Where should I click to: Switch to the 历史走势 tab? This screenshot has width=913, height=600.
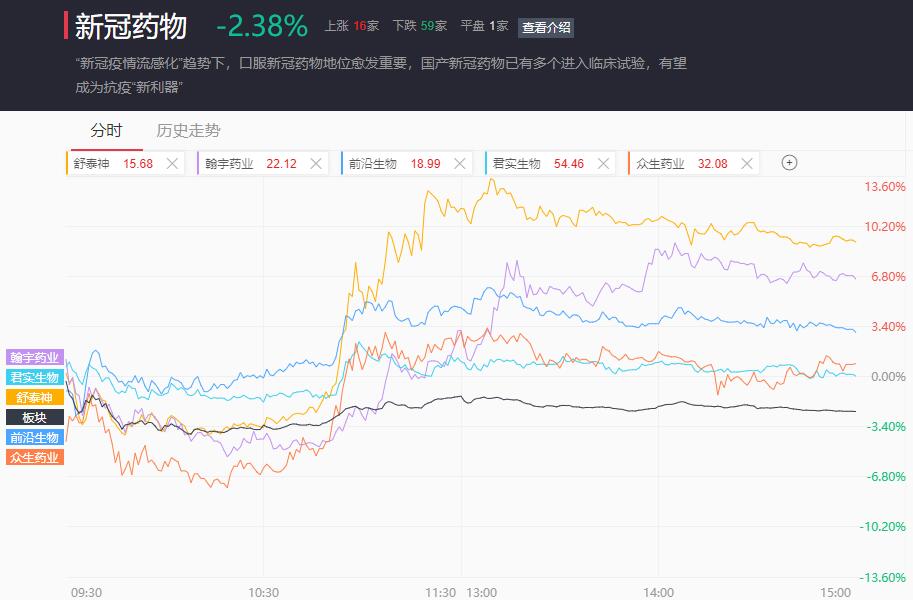(x=188, y=130)
